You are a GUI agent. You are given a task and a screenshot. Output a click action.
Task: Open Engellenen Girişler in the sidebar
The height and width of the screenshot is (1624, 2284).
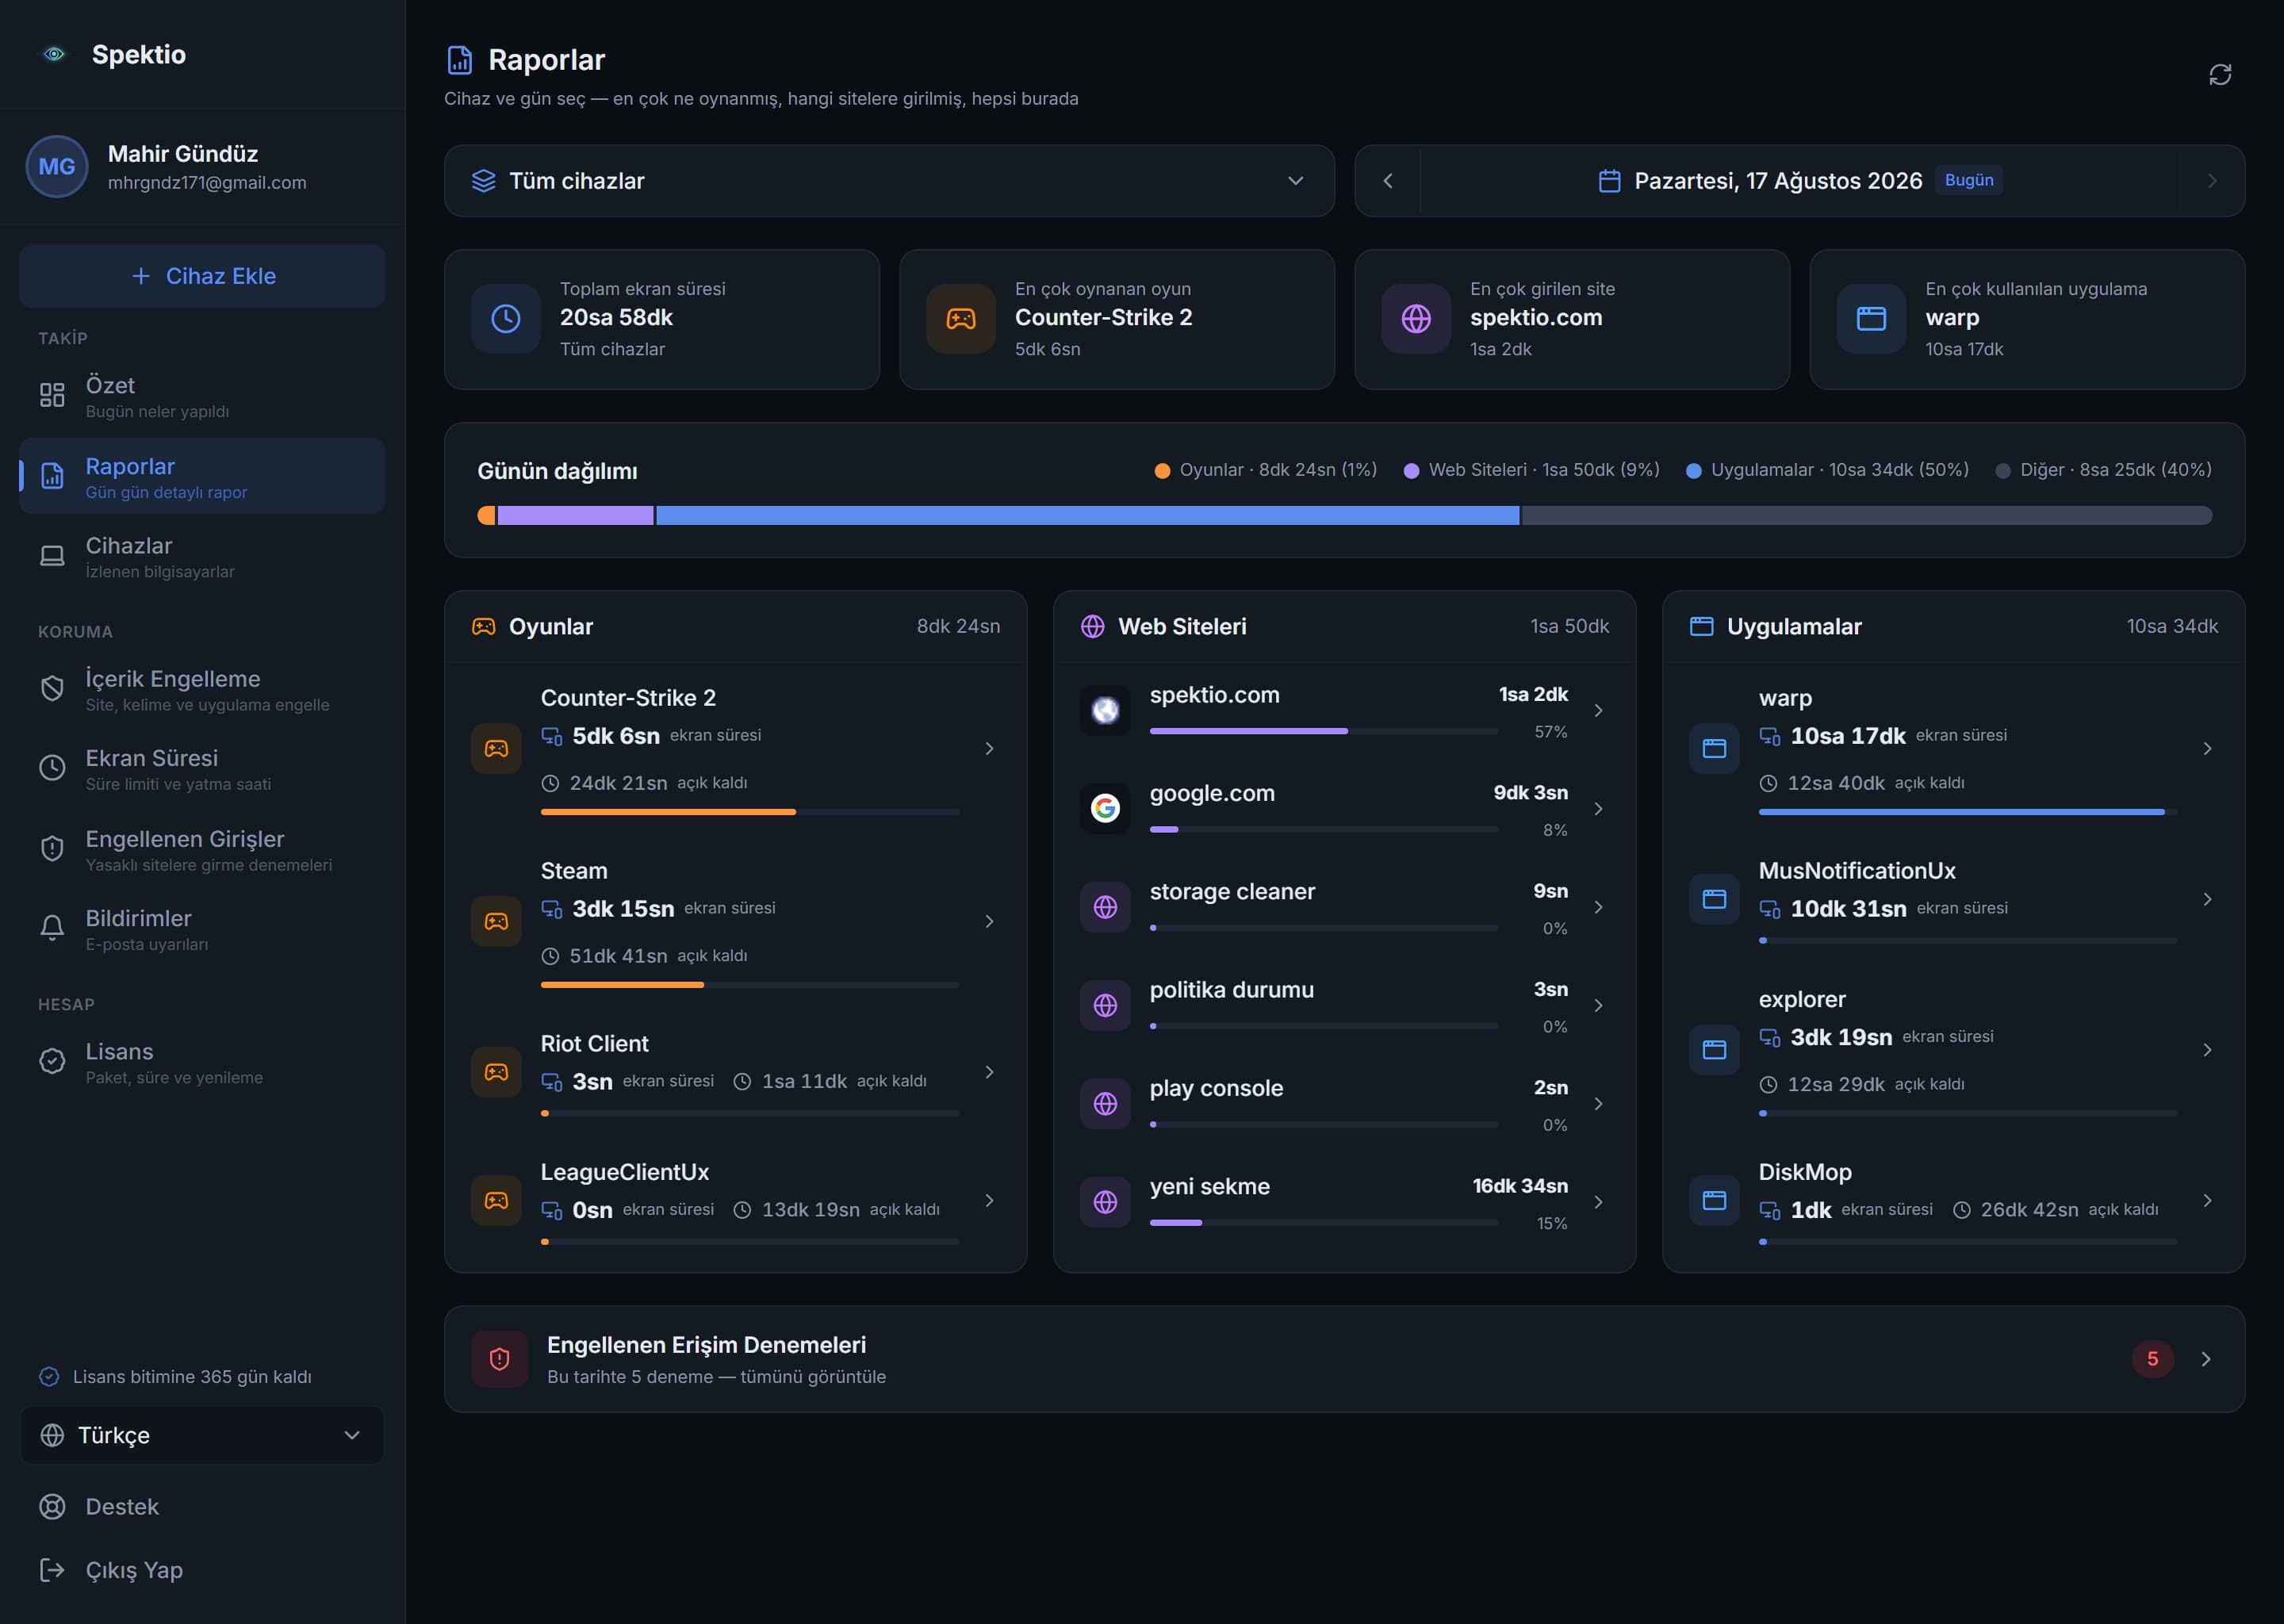pos(202,849)
